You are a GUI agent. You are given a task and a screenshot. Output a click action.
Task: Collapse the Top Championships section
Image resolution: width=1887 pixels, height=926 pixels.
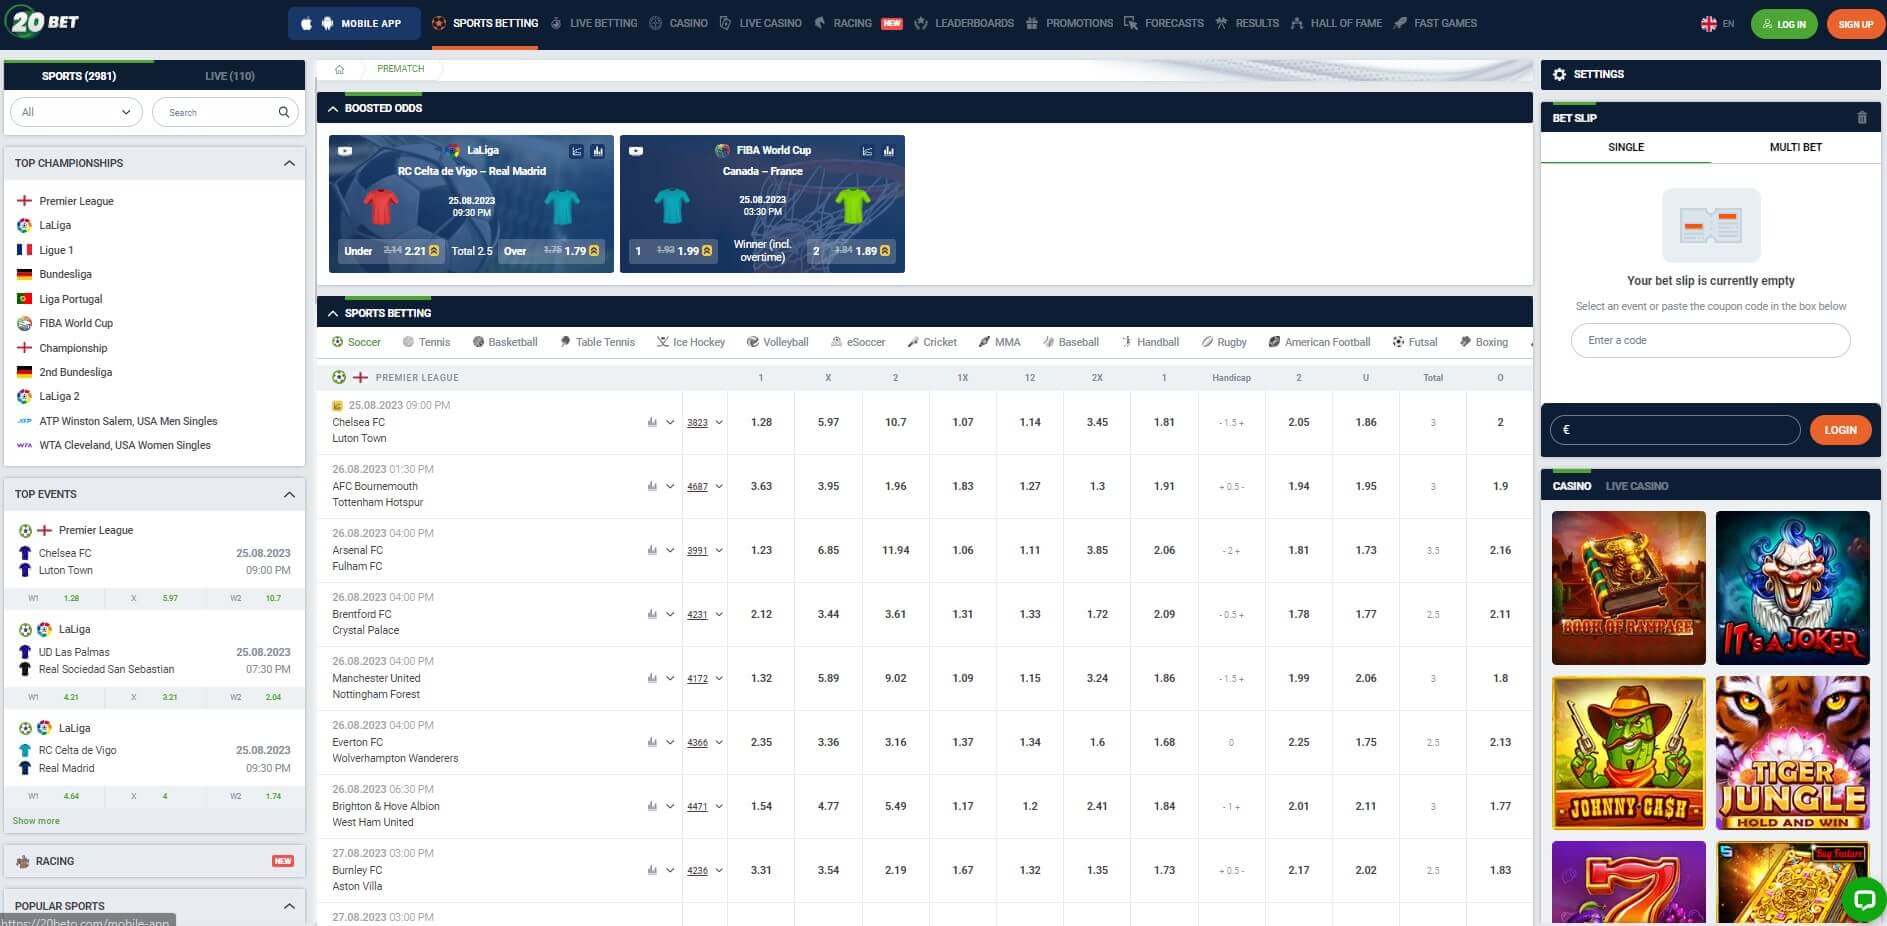(289, 163)
